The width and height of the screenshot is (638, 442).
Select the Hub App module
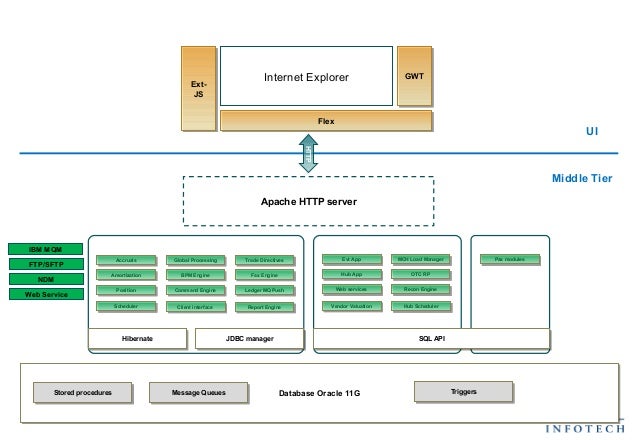(x=352, y=274)
